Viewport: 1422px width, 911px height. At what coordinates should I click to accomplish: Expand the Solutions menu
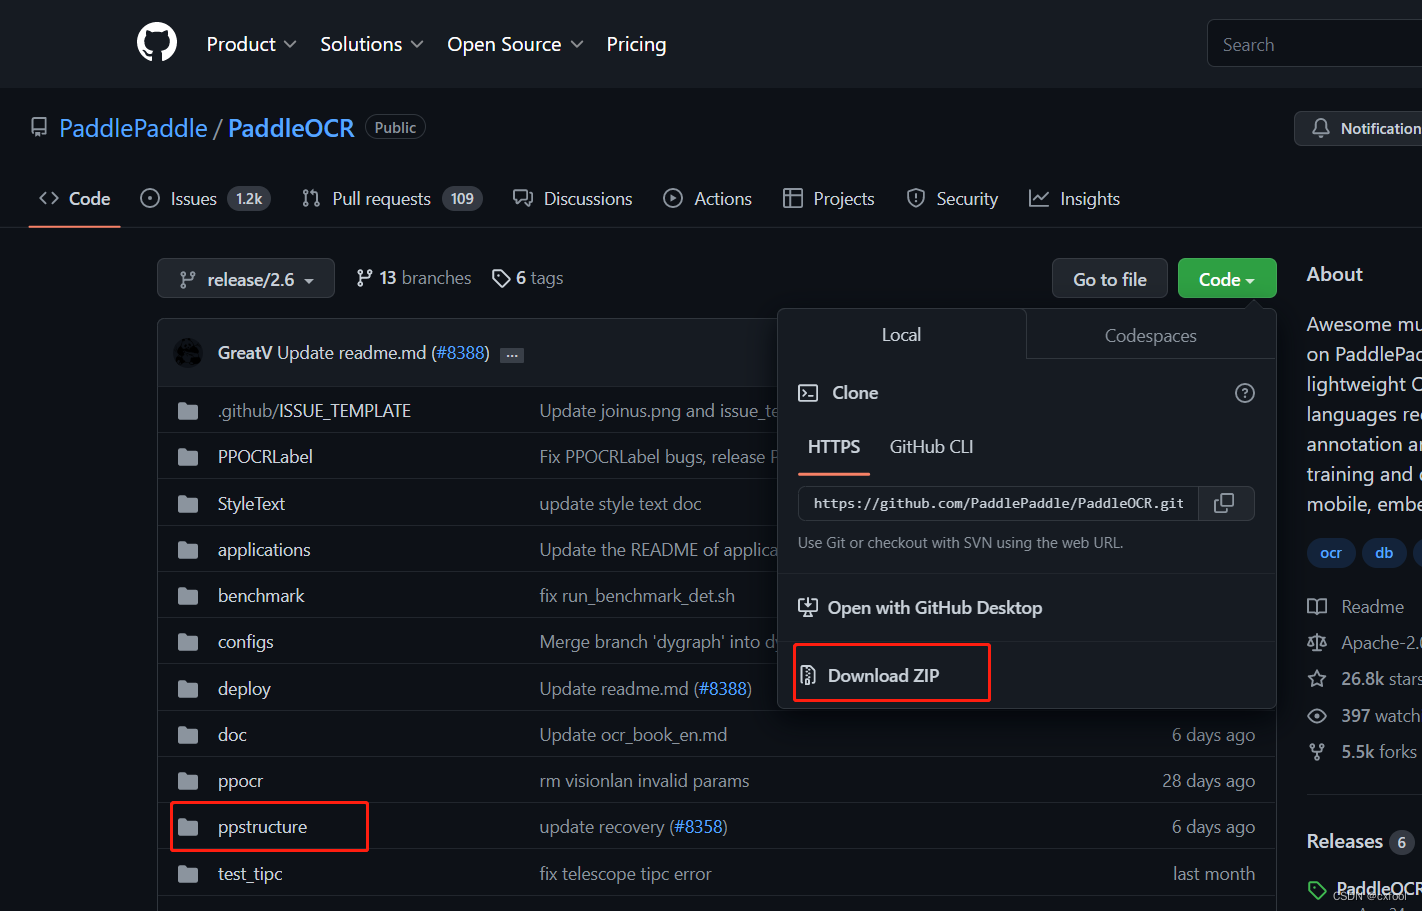tap(372, 44)
